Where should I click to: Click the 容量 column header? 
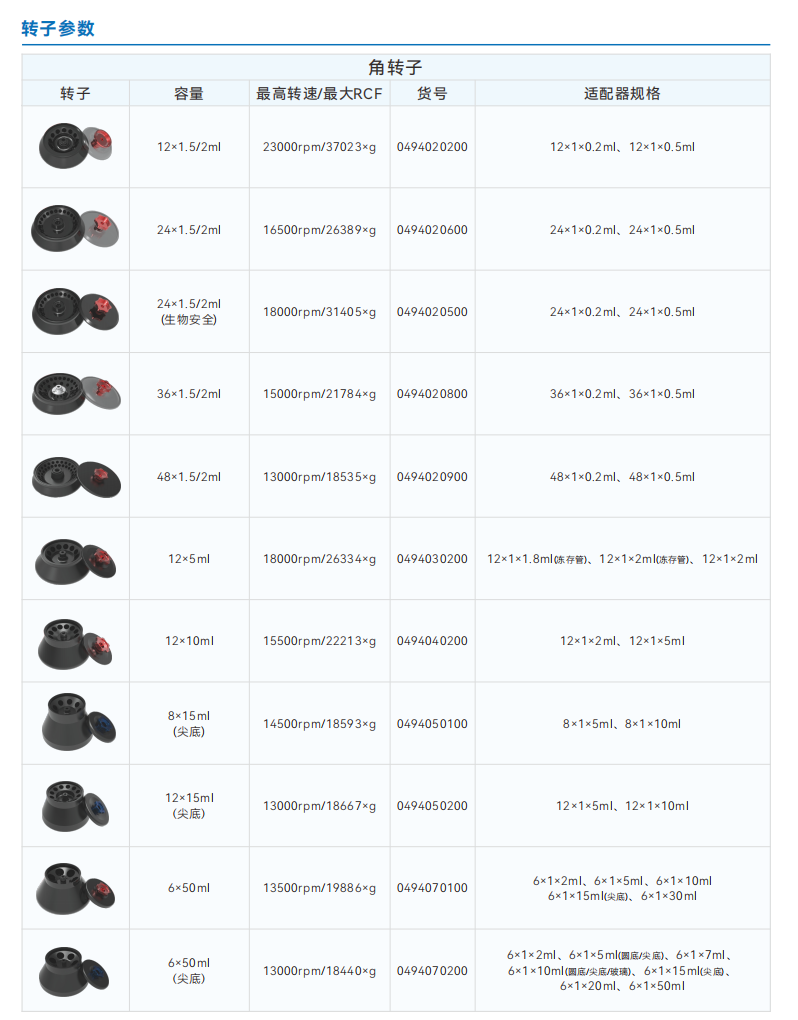click(x=189, y=94)
